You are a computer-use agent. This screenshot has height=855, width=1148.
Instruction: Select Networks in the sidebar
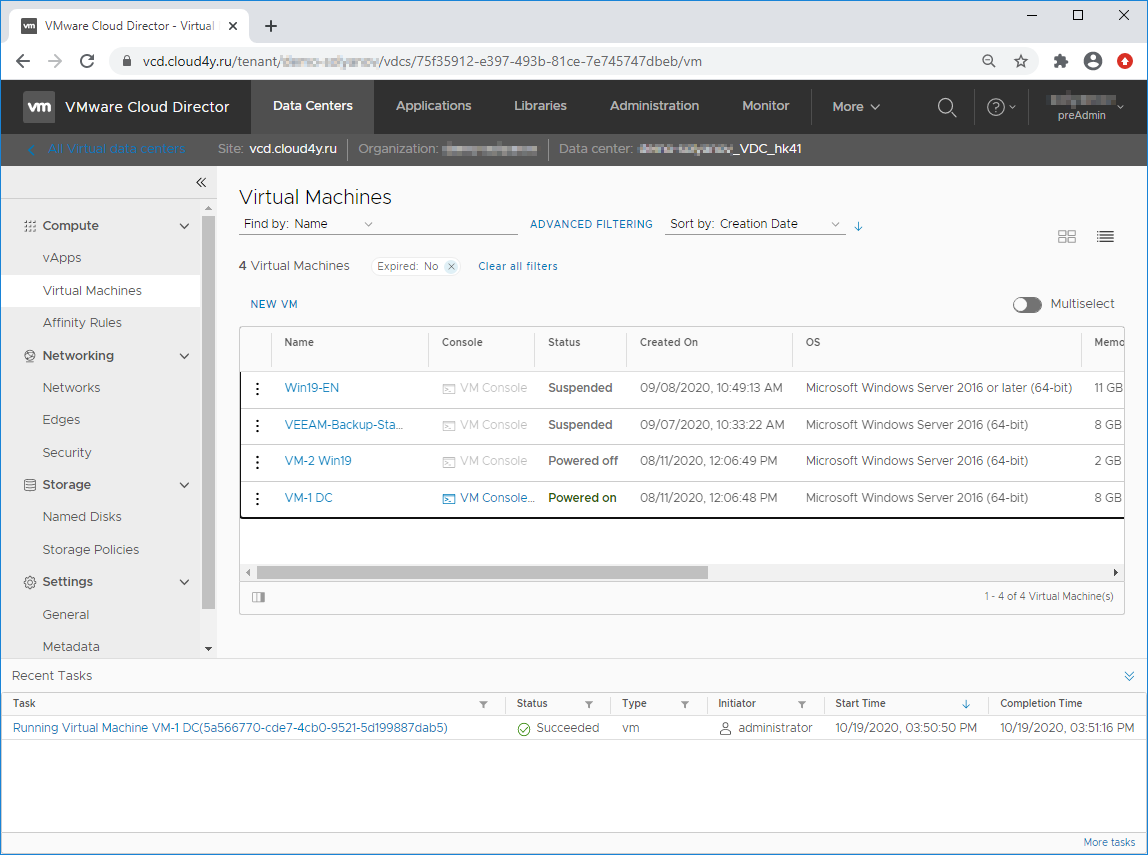pyautogui.click(x=72, y=388)
